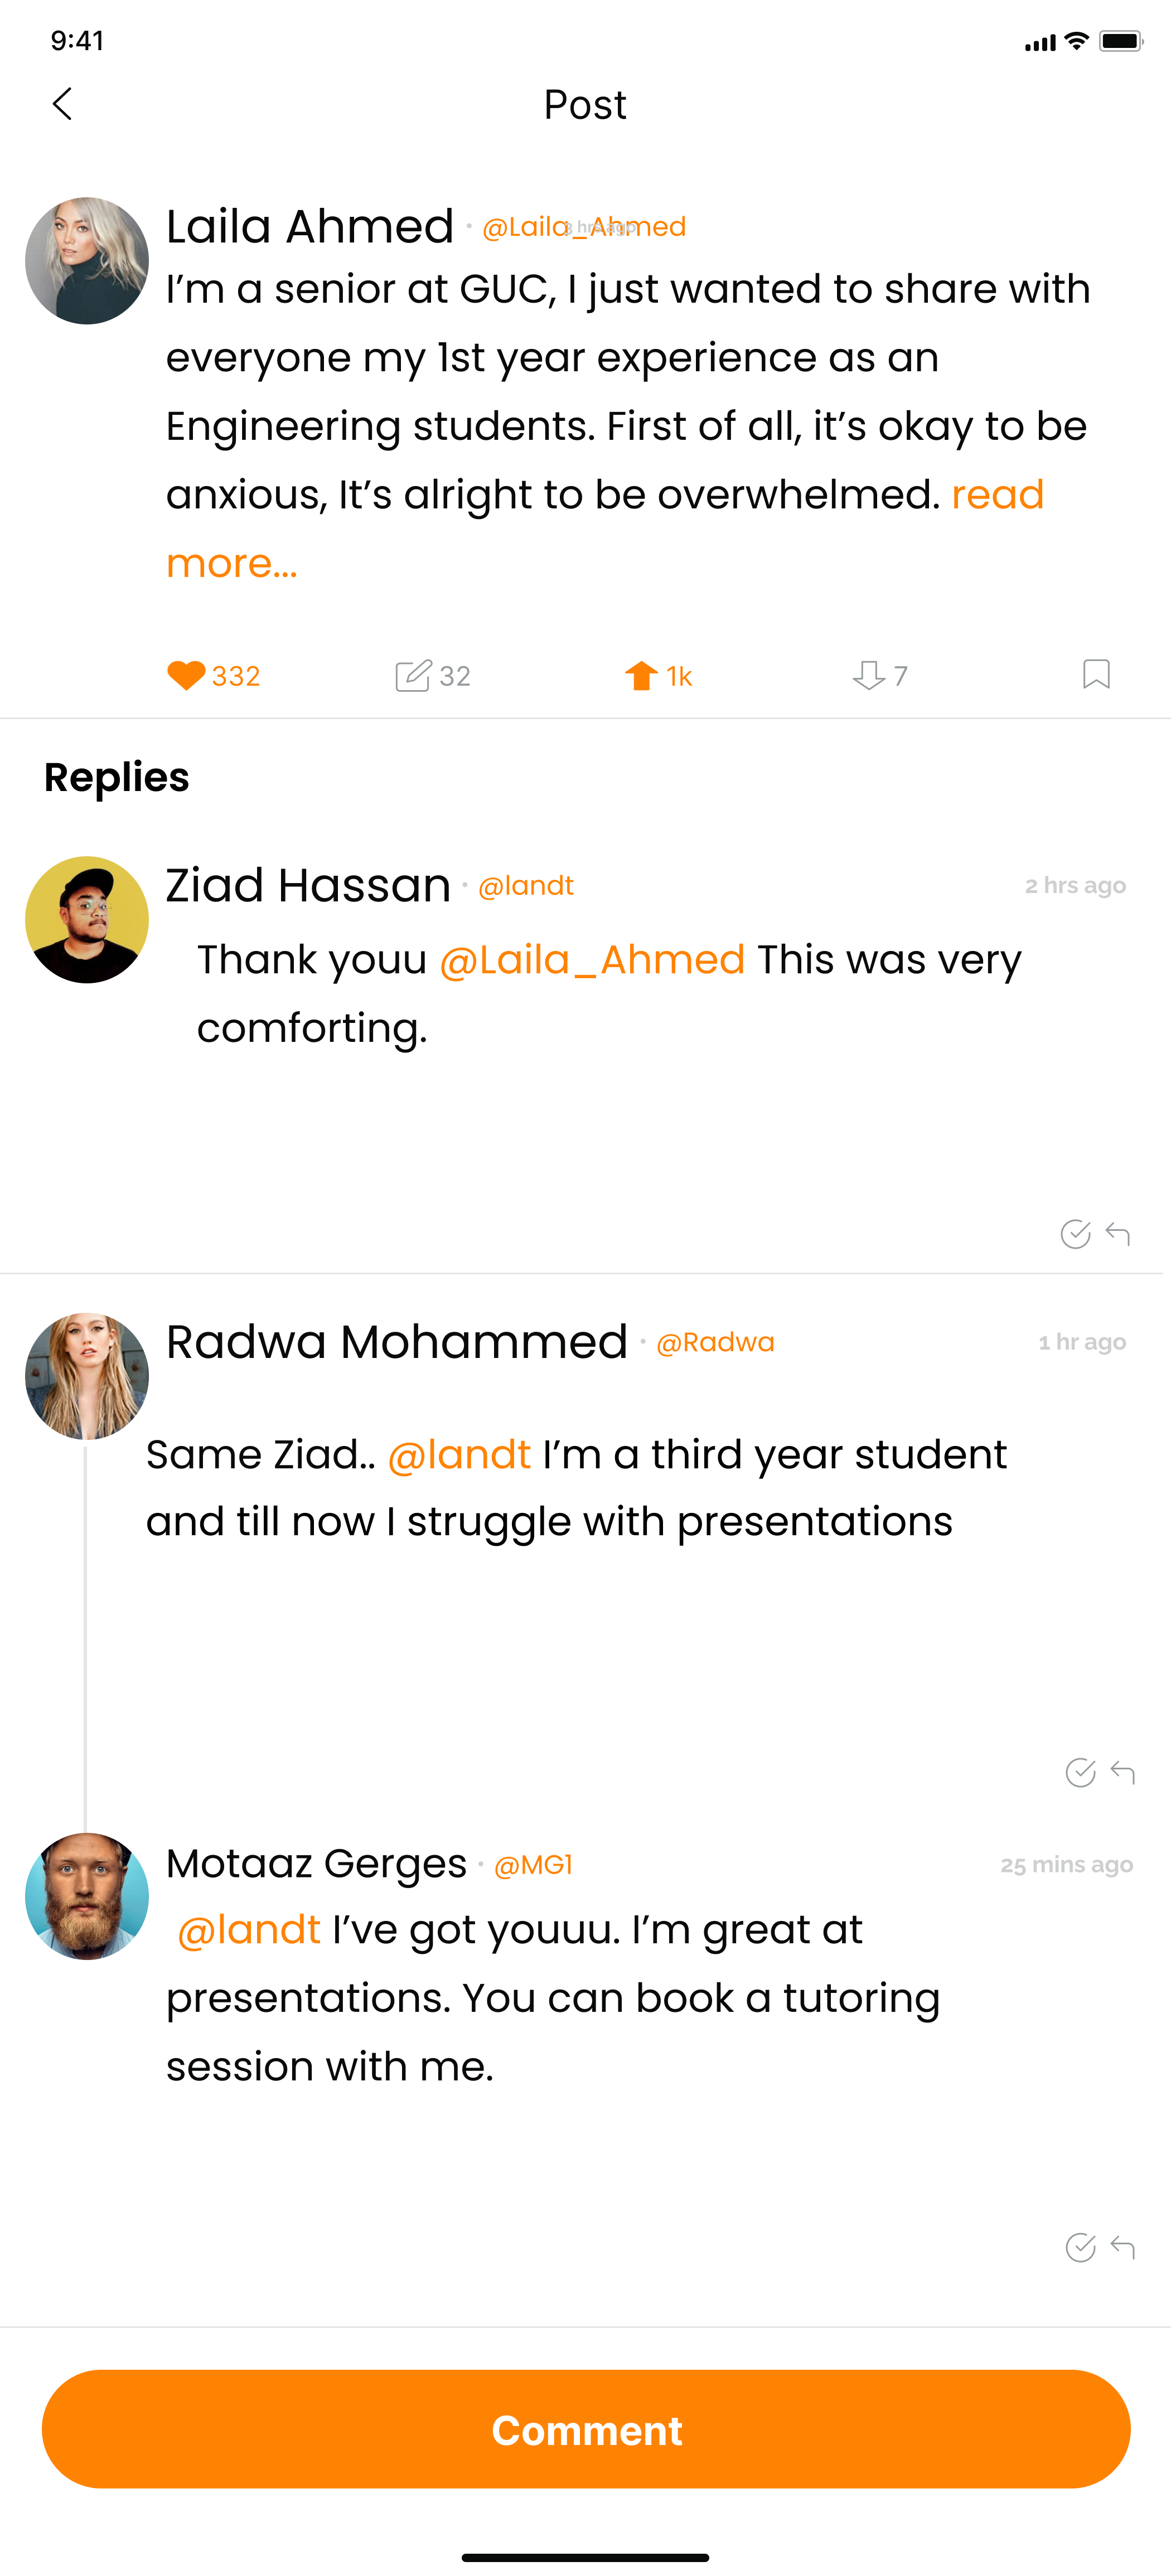This screenshot has width=1171, height=2576.
Task: Tap Motaaz Gerges's profile photo
Action: (87, 1896)
